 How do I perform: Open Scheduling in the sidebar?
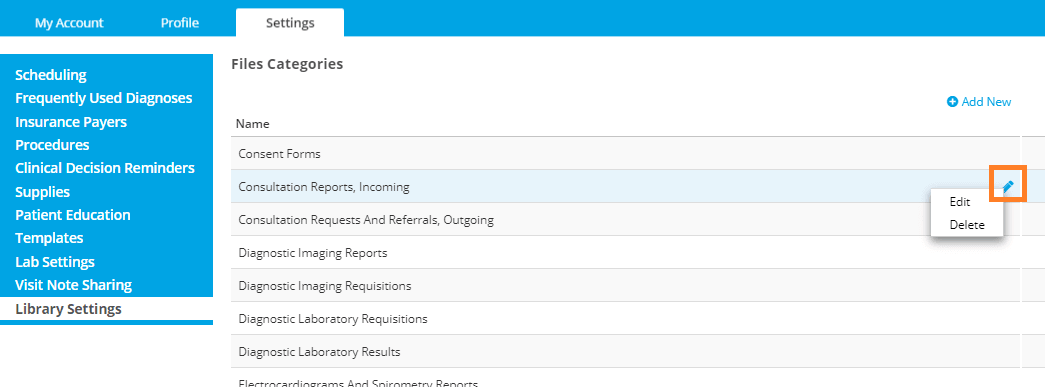tap(51, 75)
